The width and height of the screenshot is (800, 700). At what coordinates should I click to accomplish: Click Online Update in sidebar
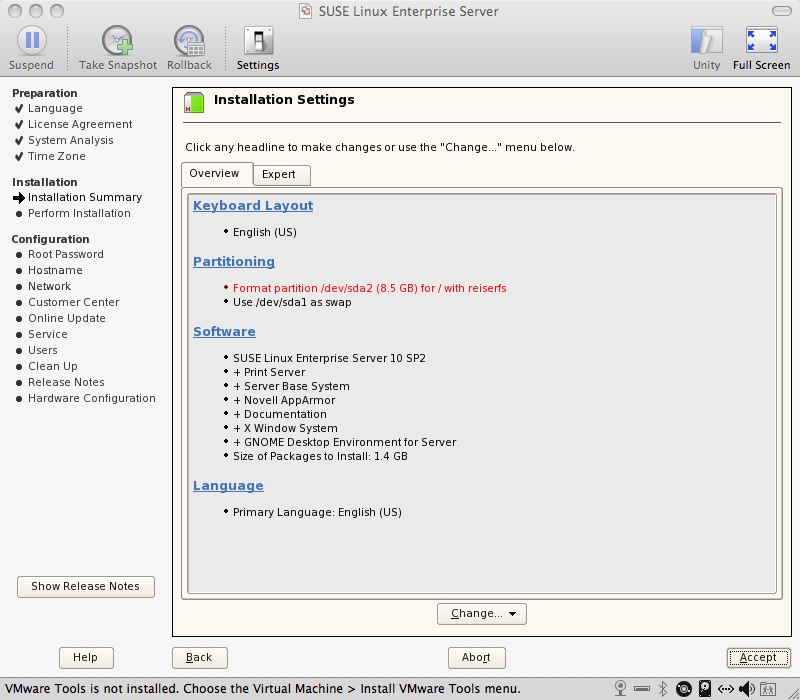(x=67, y=318)
